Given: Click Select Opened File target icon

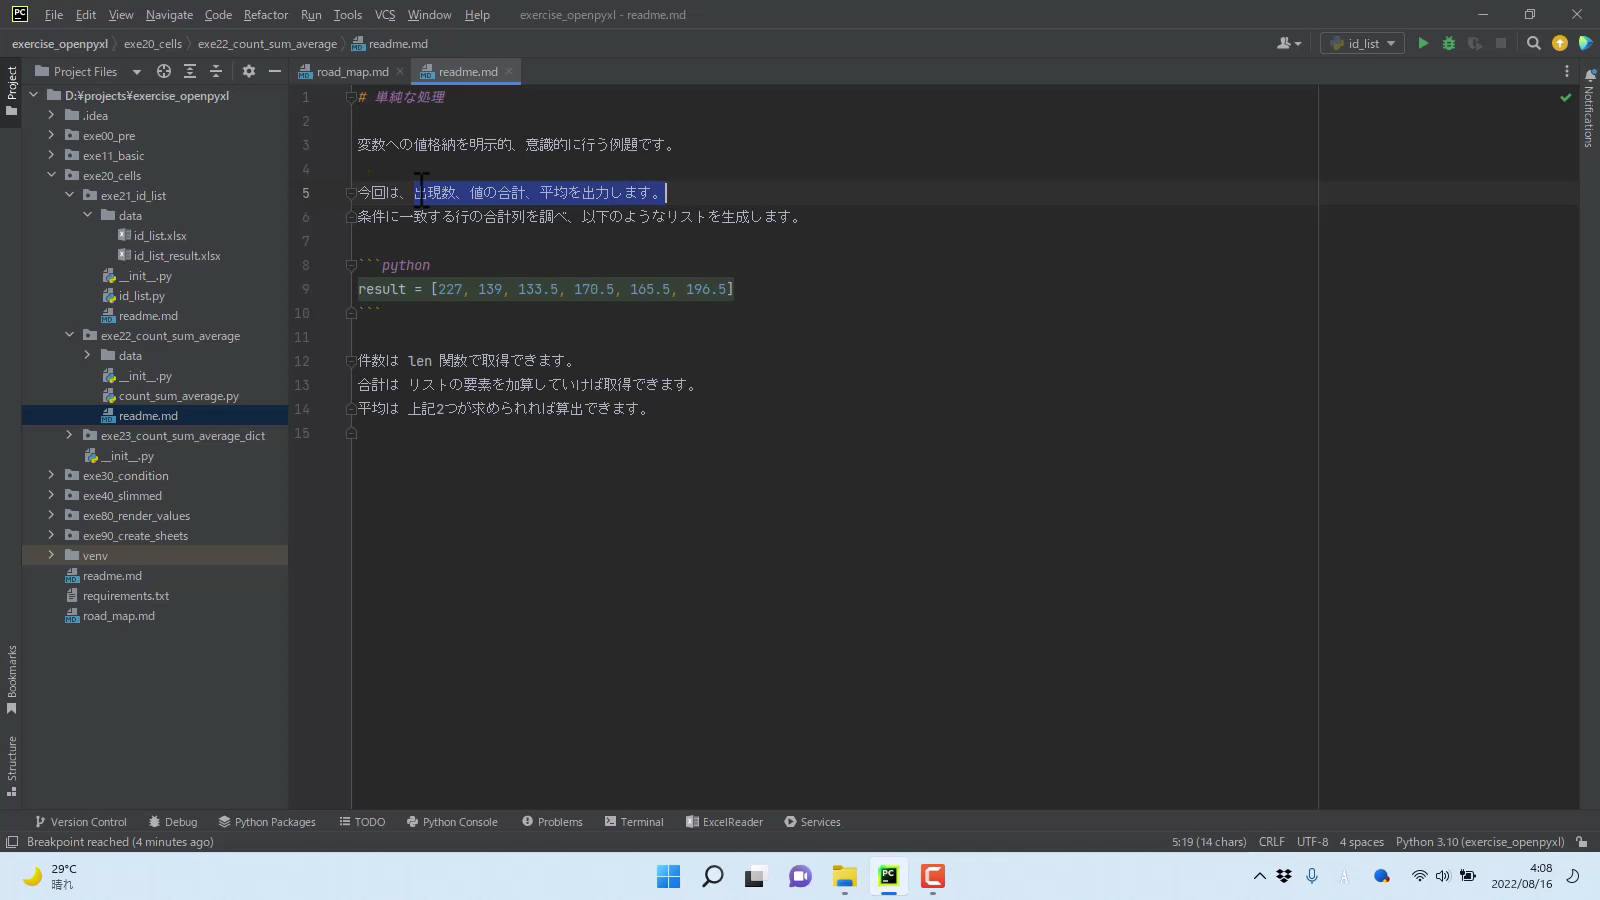Looking at the screenshot, I should 164,71.
